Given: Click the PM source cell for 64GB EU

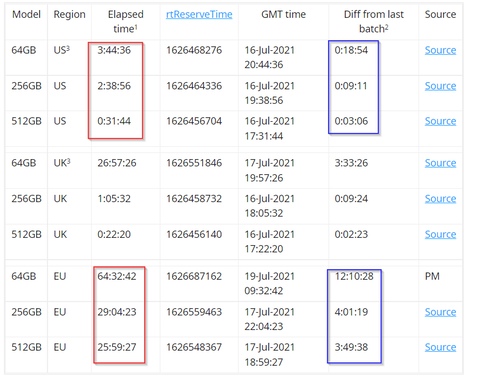Looking at the screenshot, I should 432,276.
